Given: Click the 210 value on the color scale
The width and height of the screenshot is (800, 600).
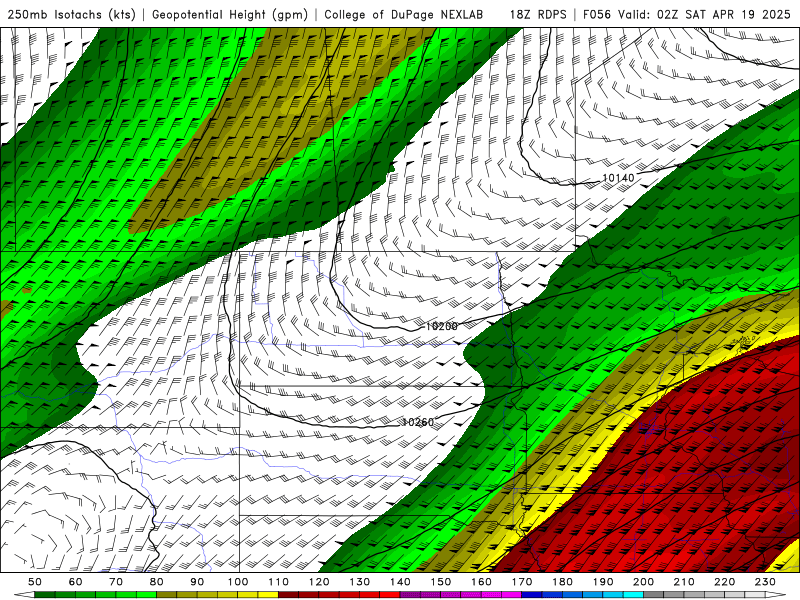Looking at the screenshot, I should pyautogui.click(x=684, y=582).
